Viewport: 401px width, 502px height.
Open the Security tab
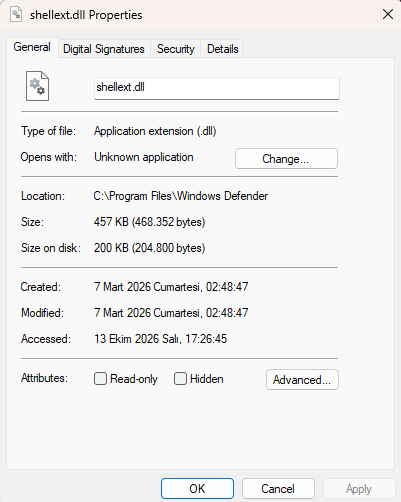(175, 49)
